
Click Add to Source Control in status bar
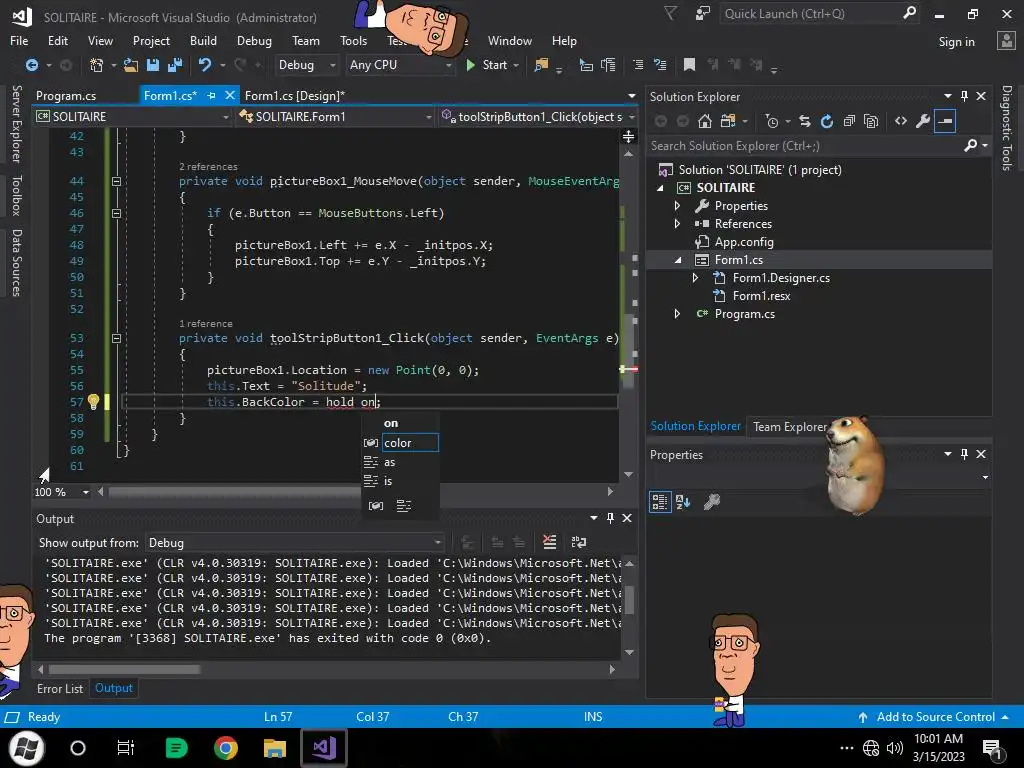tap(935, 716)
